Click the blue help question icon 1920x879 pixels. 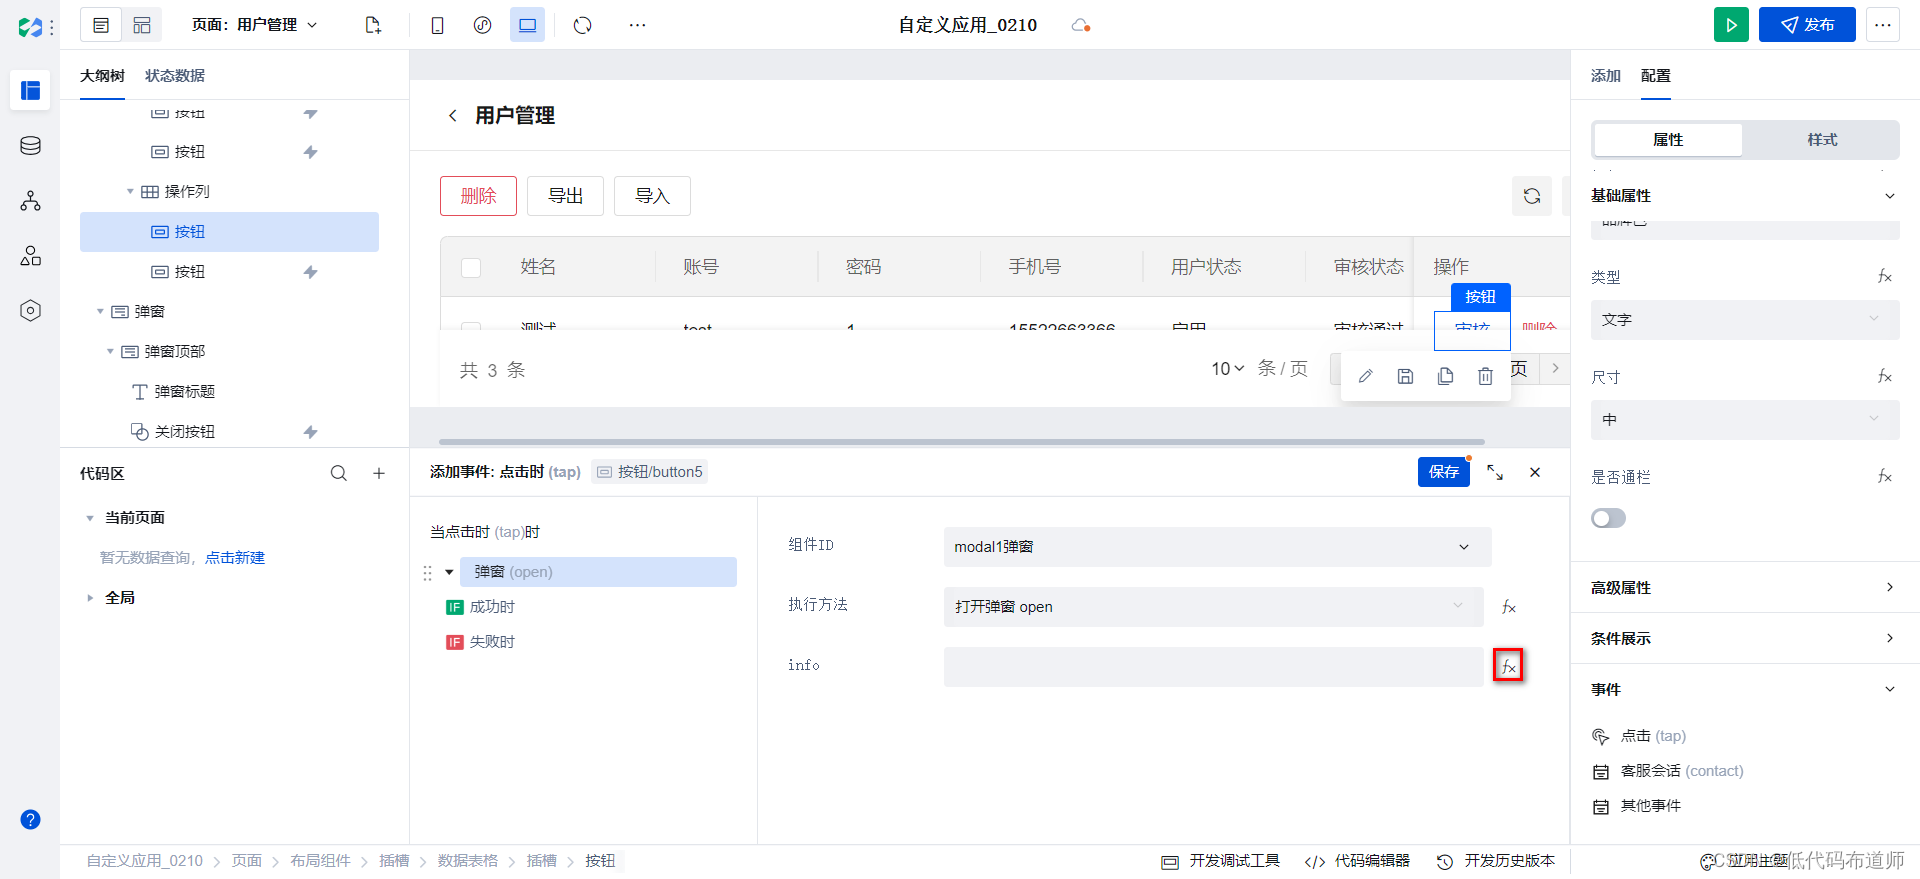pos(30,820)
